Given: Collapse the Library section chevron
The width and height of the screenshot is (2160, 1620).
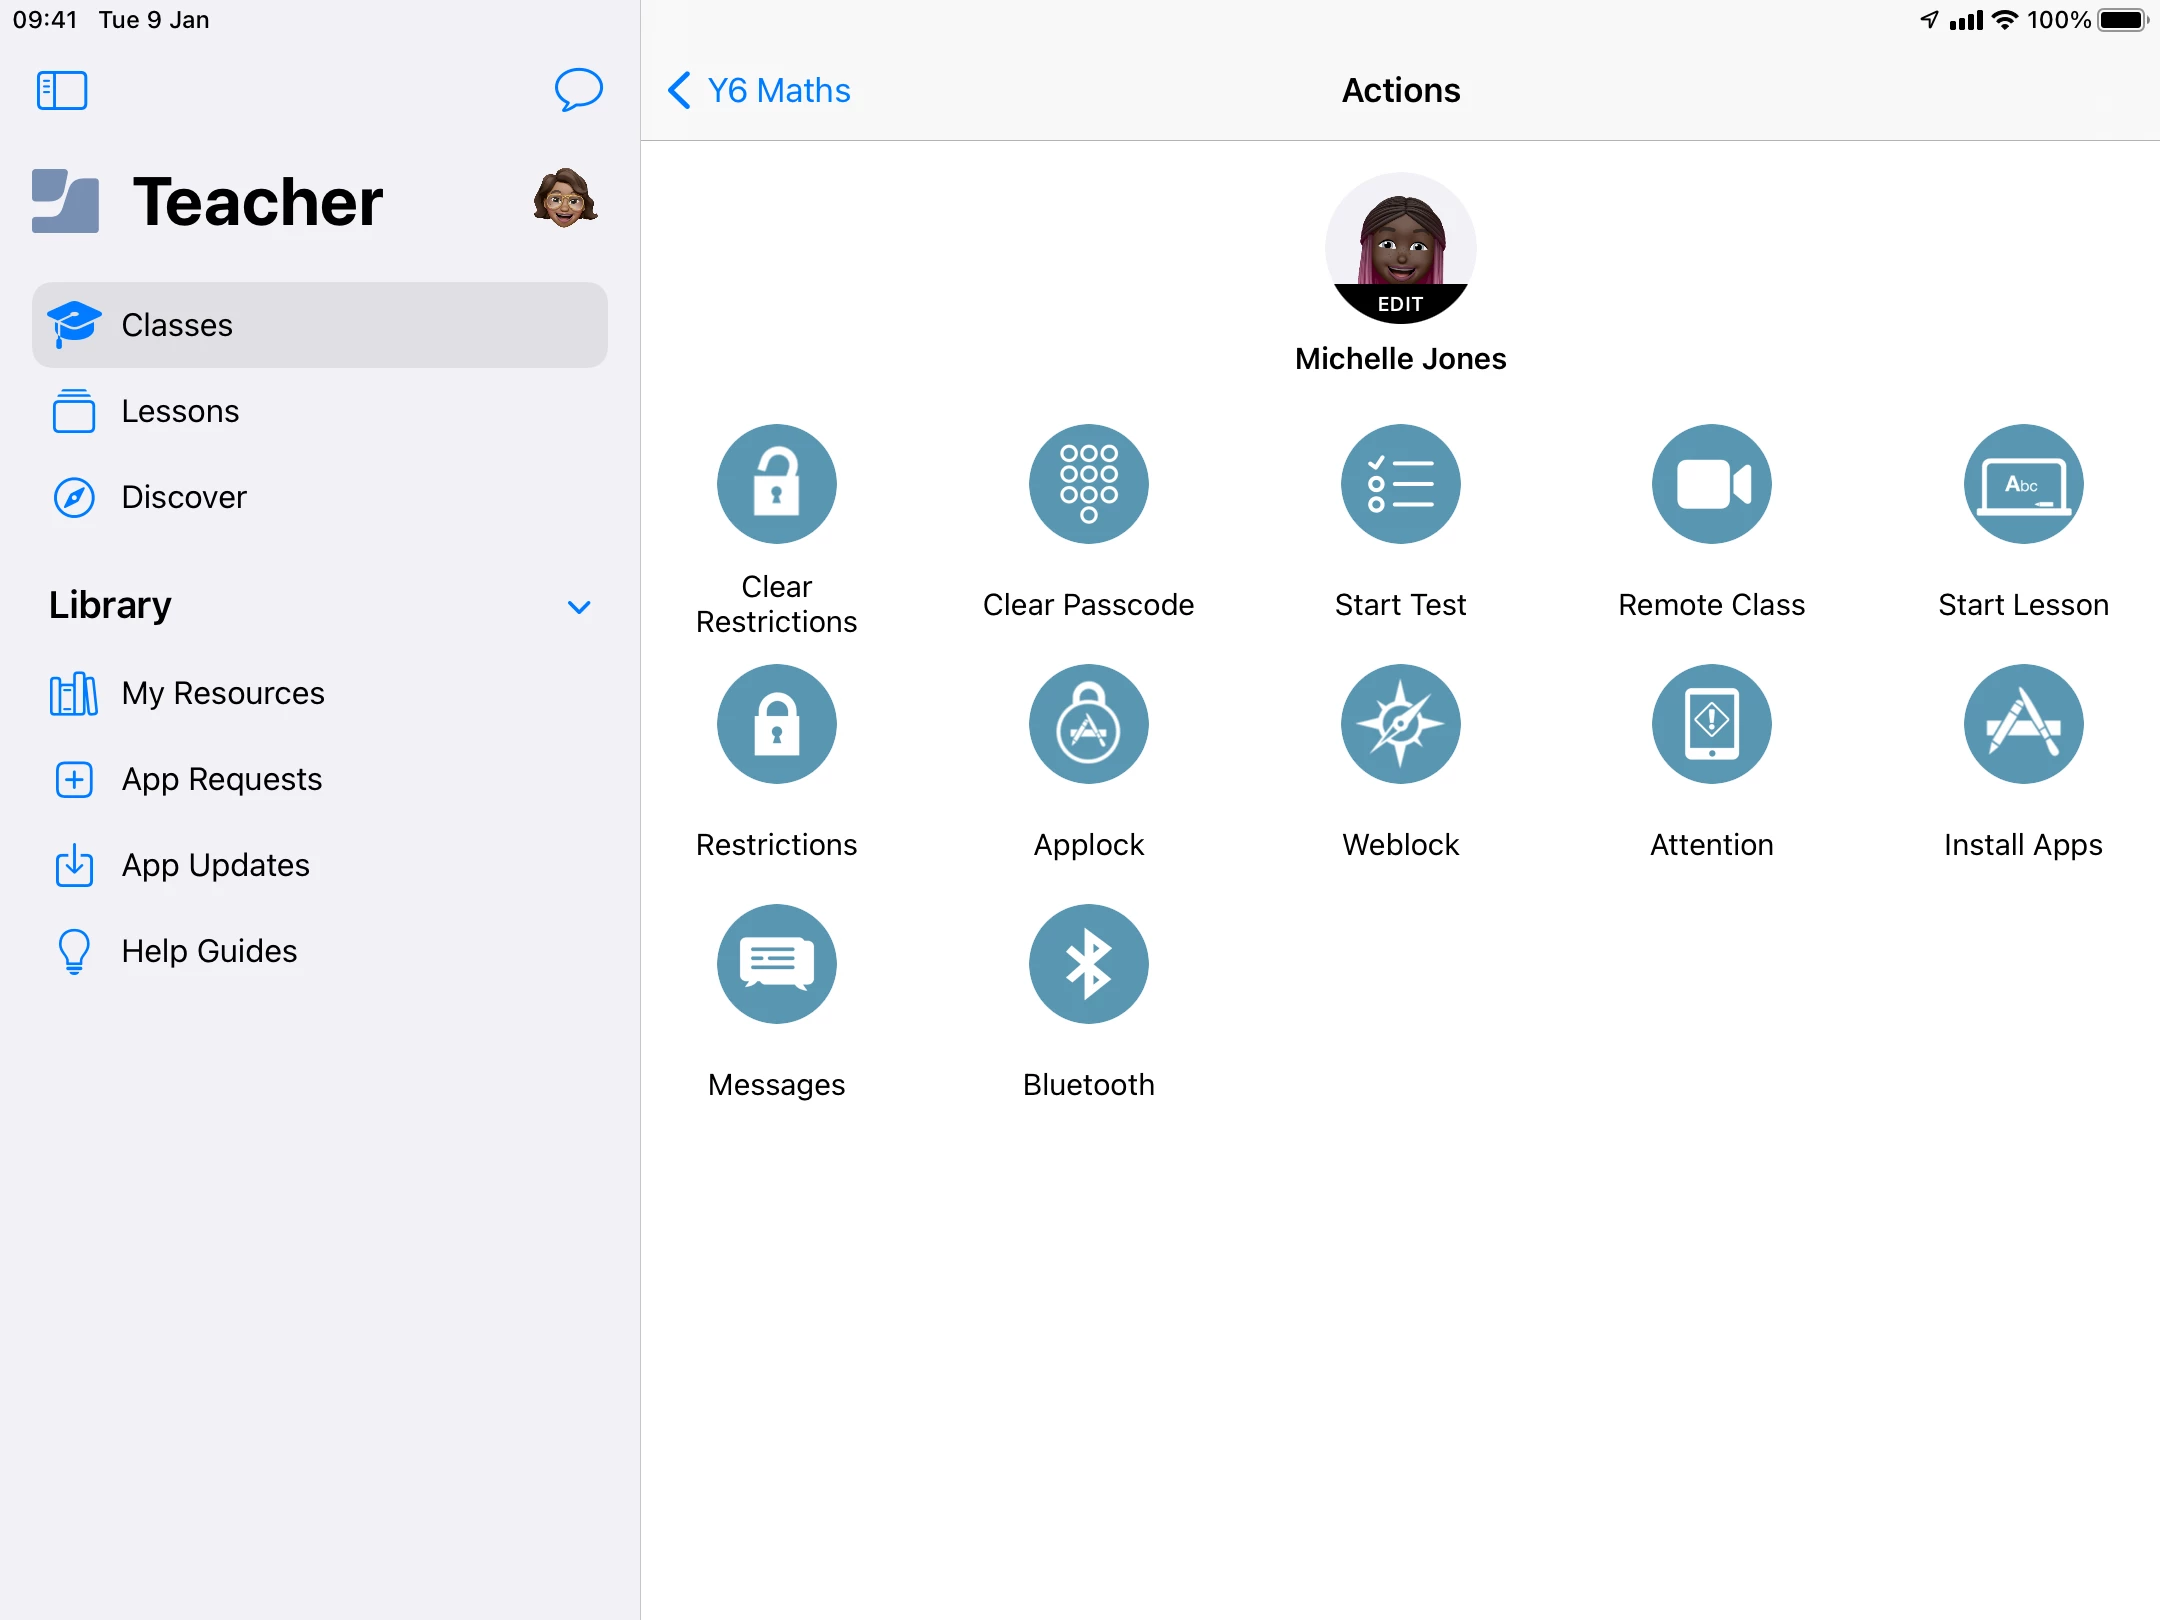Looking at the screenshot, I should pyautogui.click(x=579, y=607).
